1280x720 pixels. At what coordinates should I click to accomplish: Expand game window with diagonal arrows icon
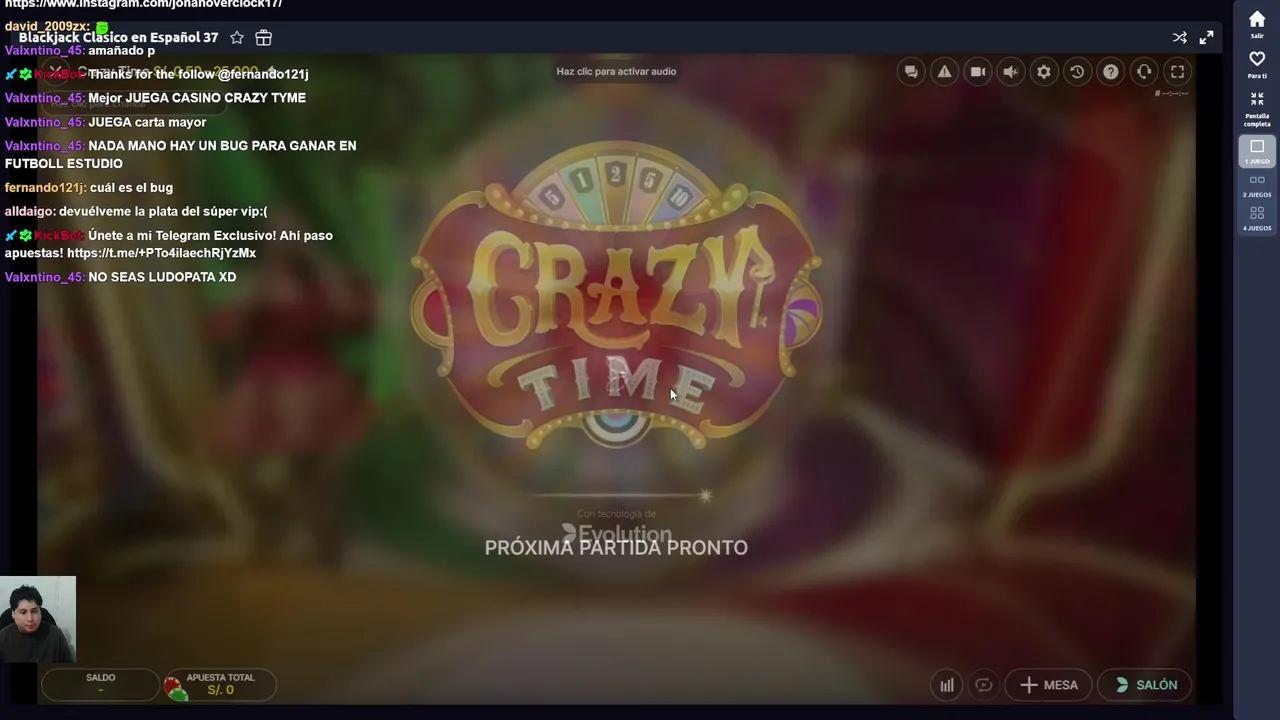coord(1207,38)
